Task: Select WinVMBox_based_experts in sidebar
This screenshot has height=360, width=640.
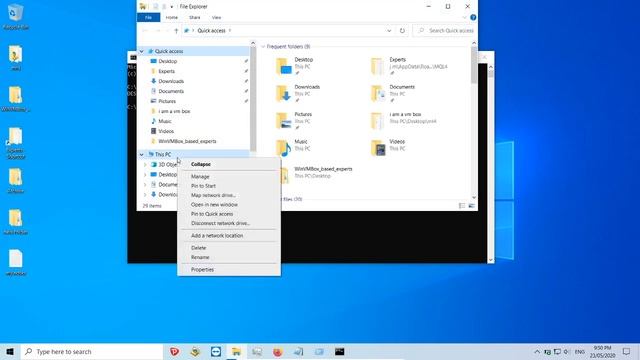Action: coord(187,141)
